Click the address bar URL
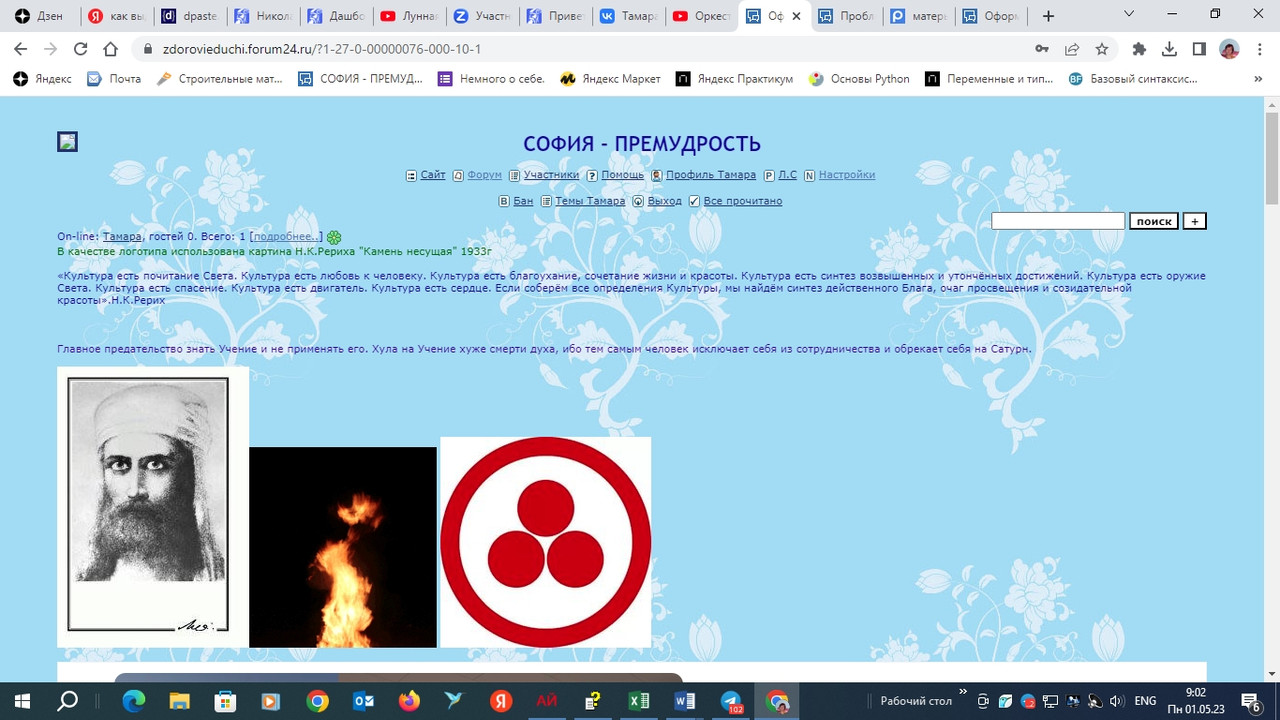This screenshot has height=720, width=1280. point(322,49)
